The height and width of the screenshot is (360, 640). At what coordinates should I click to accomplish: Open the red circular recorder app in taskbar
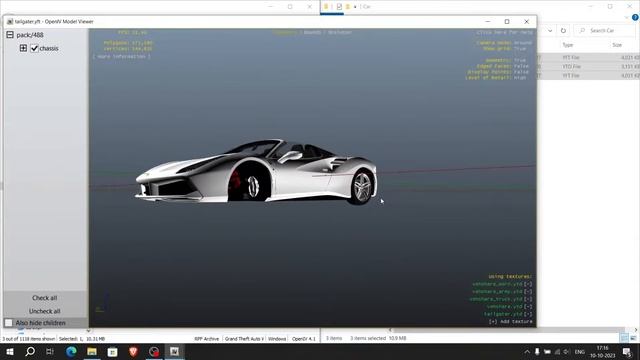point(154,351)
